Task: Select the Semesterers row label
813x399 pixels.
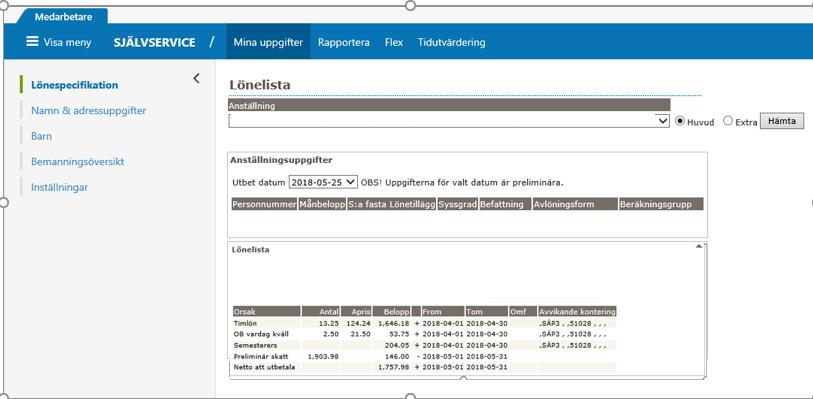Action: tap(255, 345)
